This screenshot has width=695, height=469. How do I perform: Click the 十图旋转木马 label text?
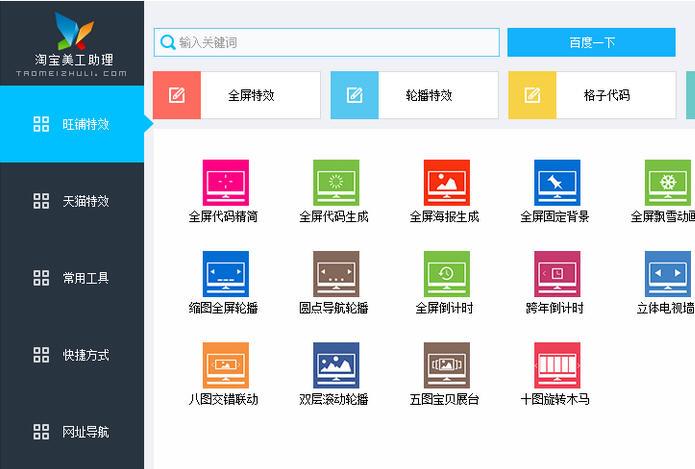[x=555, y=399]
